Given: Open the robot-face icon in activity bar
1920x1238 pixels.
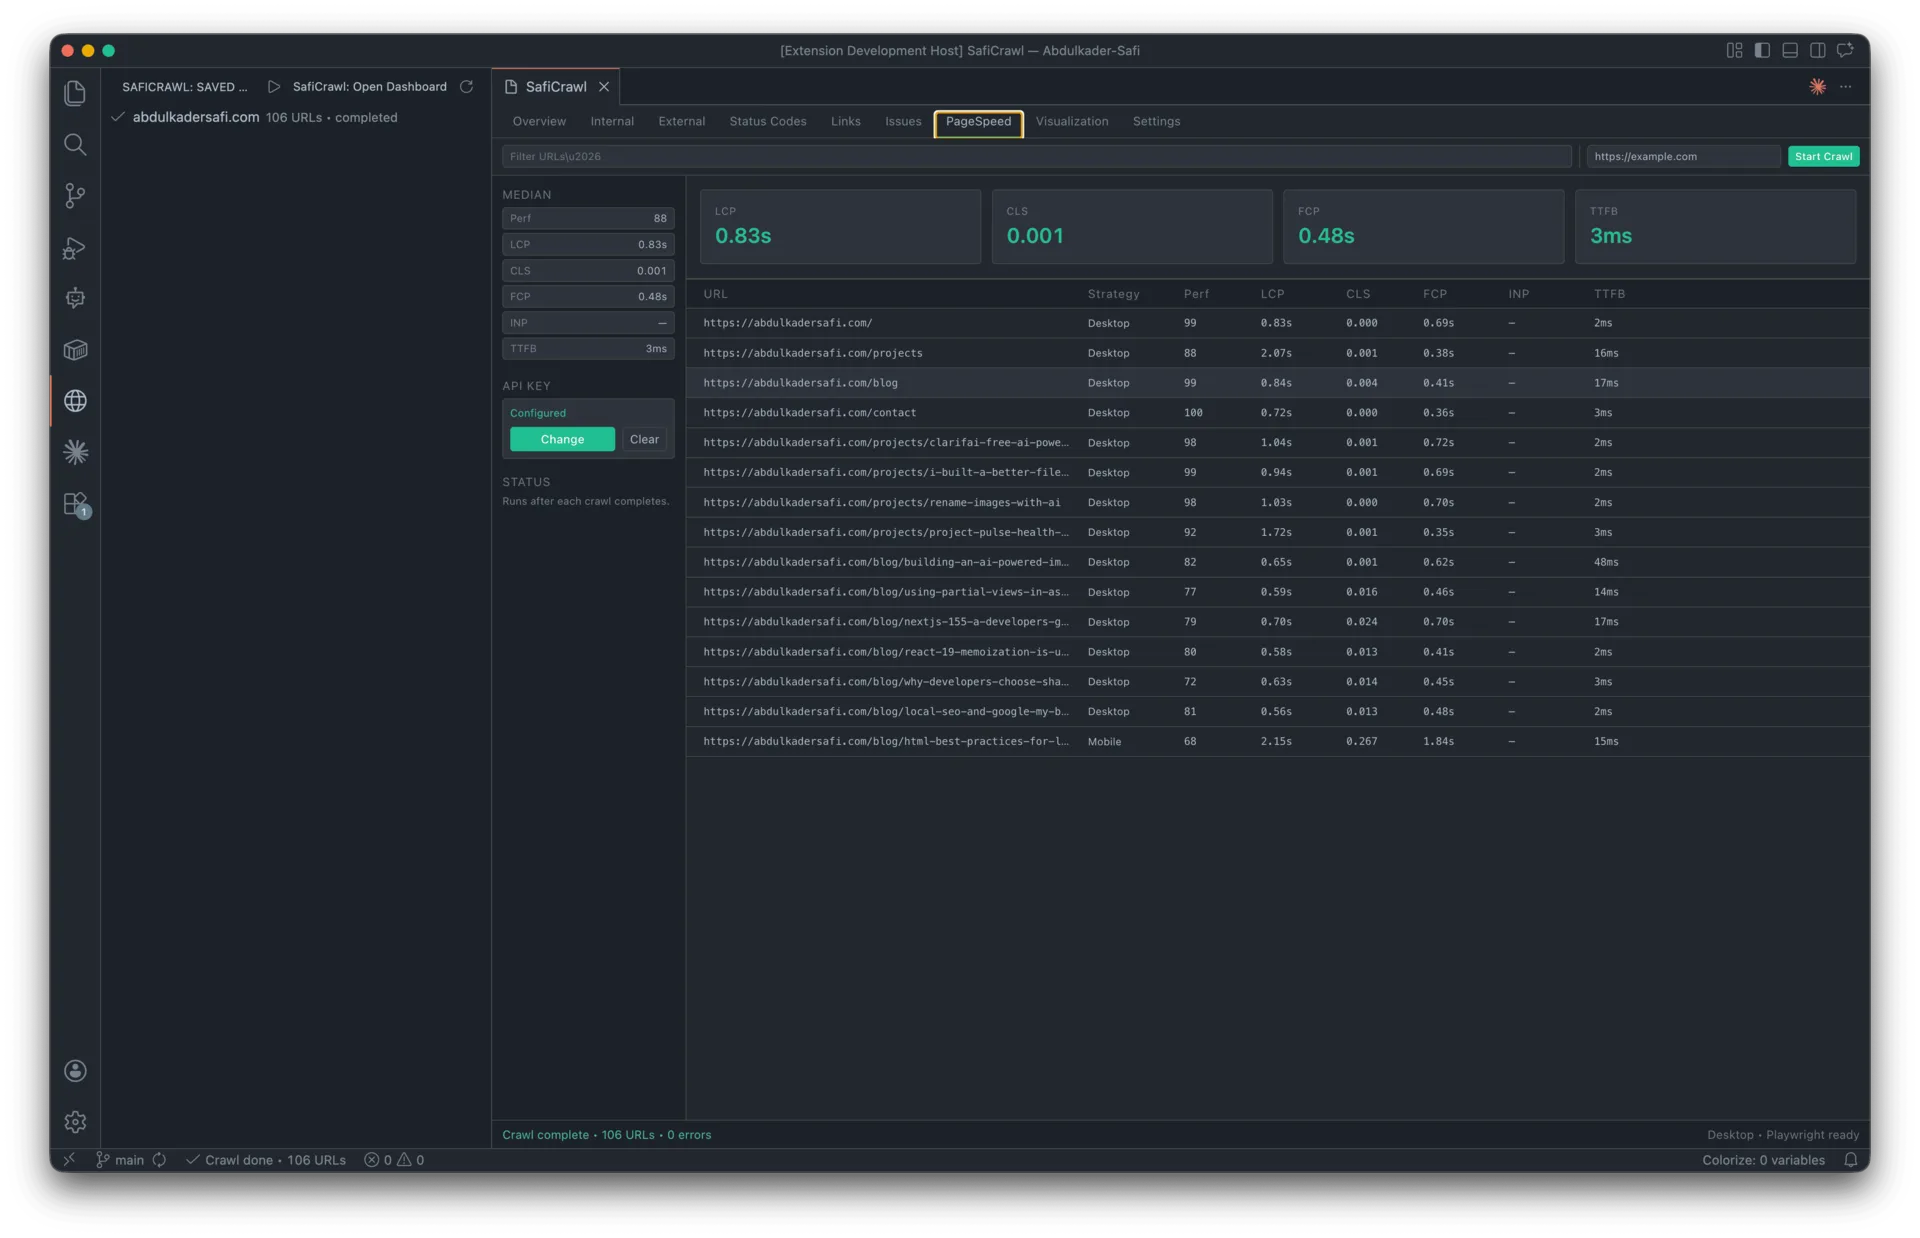Looking at the screenshot, I should point(75,298).
